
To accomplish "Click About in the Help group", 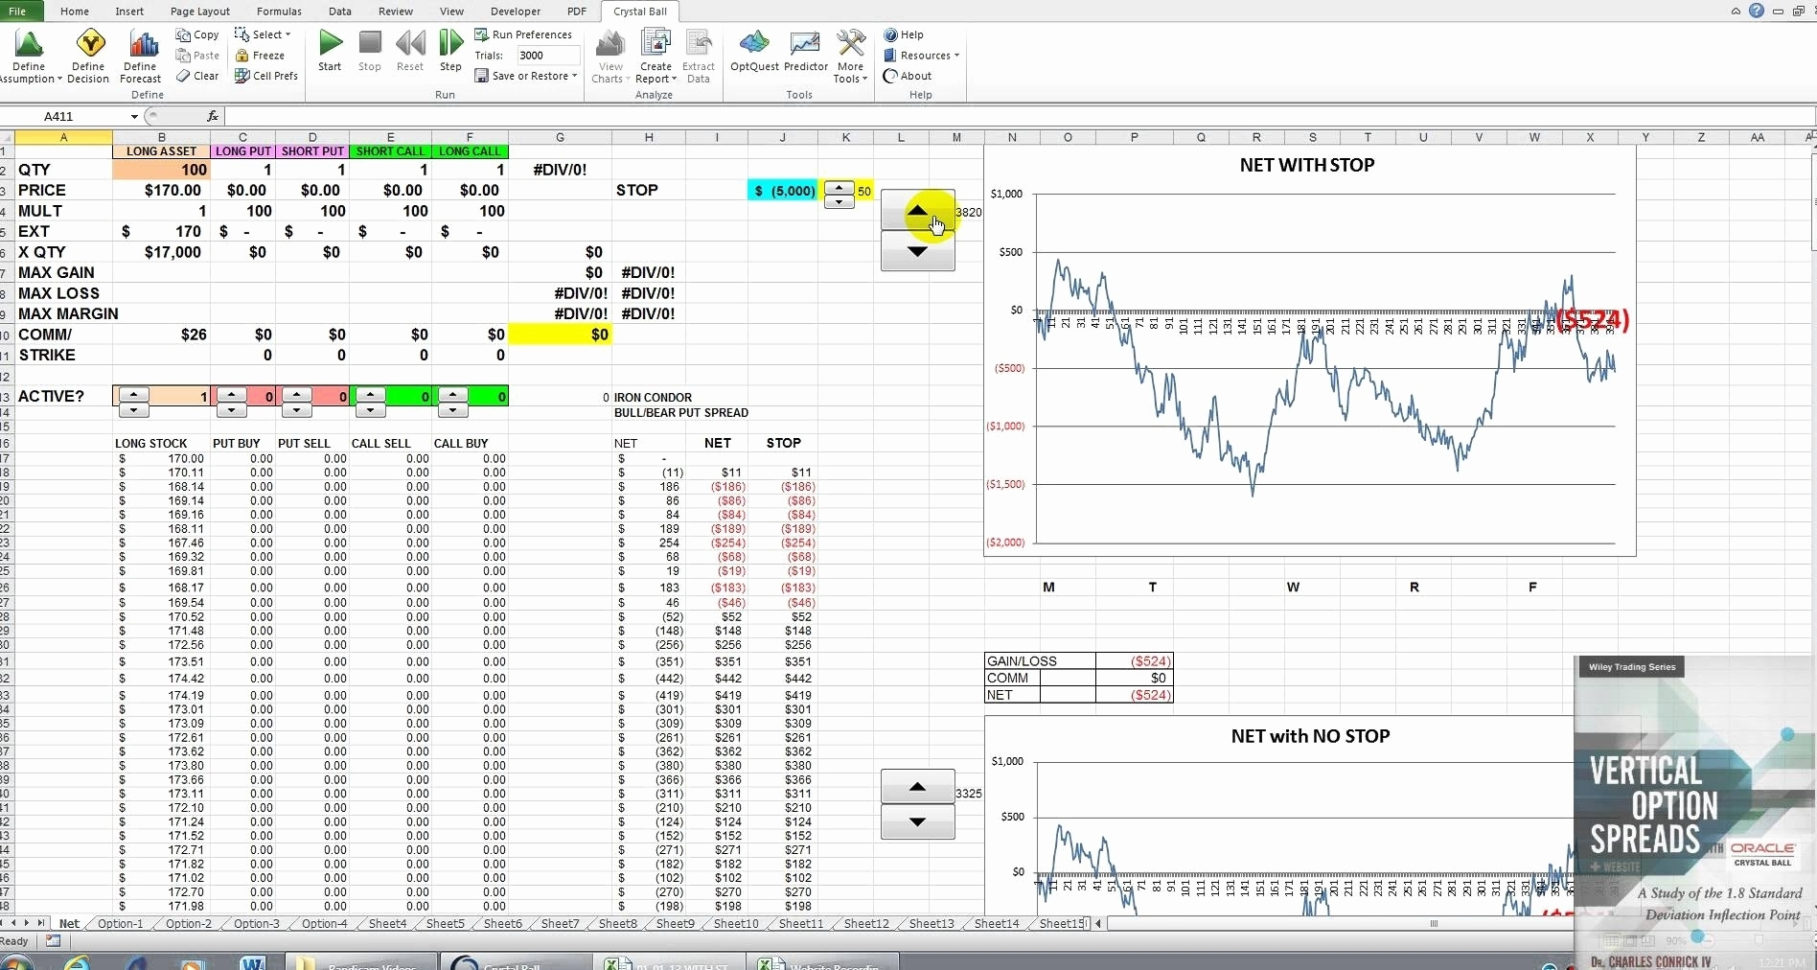I will [906, 75].
